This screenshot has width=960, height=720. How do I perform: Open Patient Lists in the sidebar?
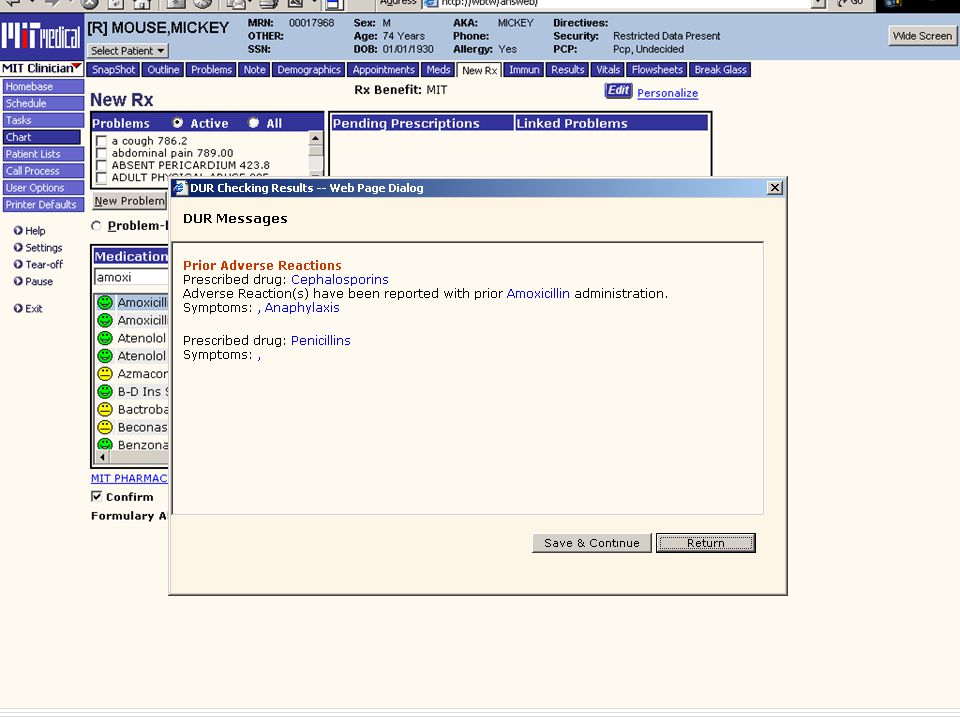click(x=42, y=154)
